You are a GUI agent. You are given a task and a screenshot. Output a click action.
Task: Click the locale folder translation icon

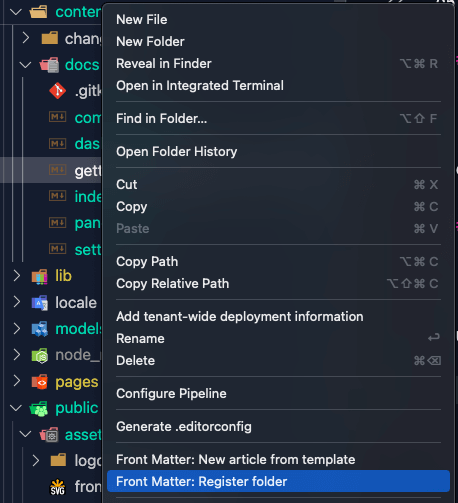pyautogui.click(x=40, y=303)
